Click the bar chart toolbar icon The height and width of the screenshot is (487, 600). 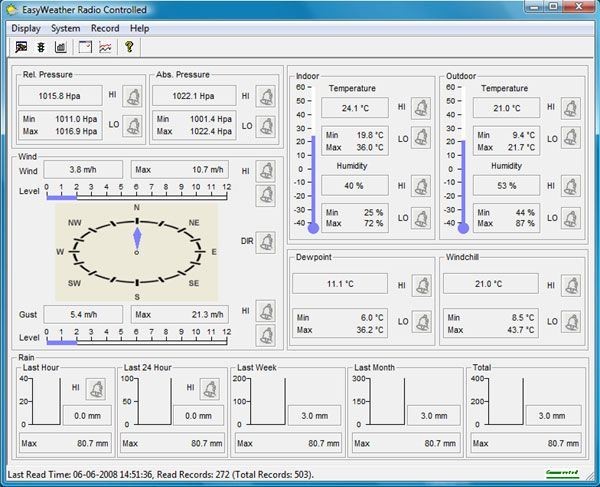60,47
